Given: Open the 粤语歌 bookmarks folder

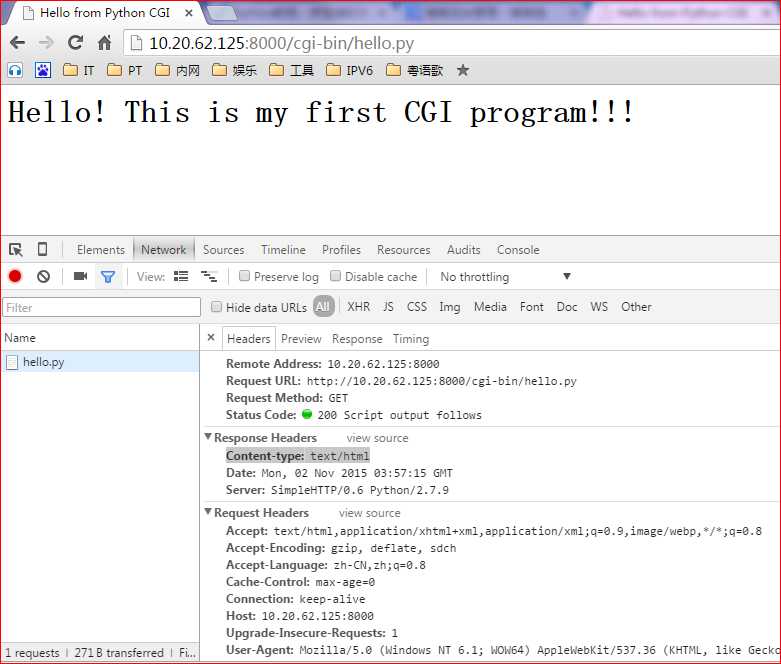Looking at the screenshot, I should tap(414, 70).
